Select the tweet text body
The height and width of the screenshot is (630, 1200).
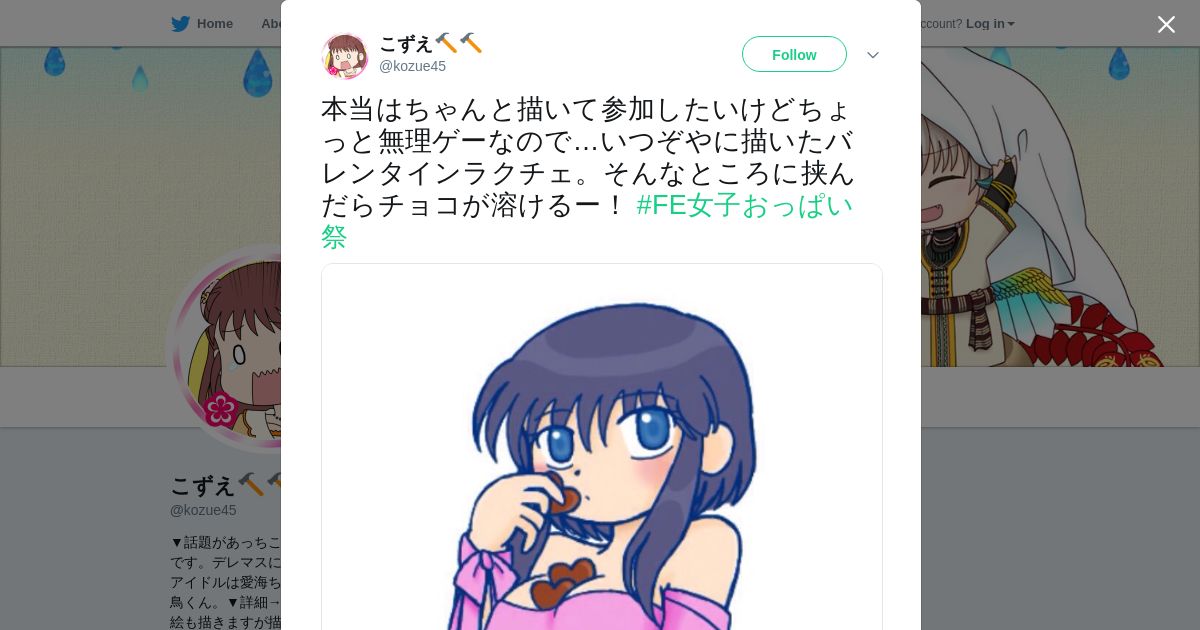pos(587,172)
